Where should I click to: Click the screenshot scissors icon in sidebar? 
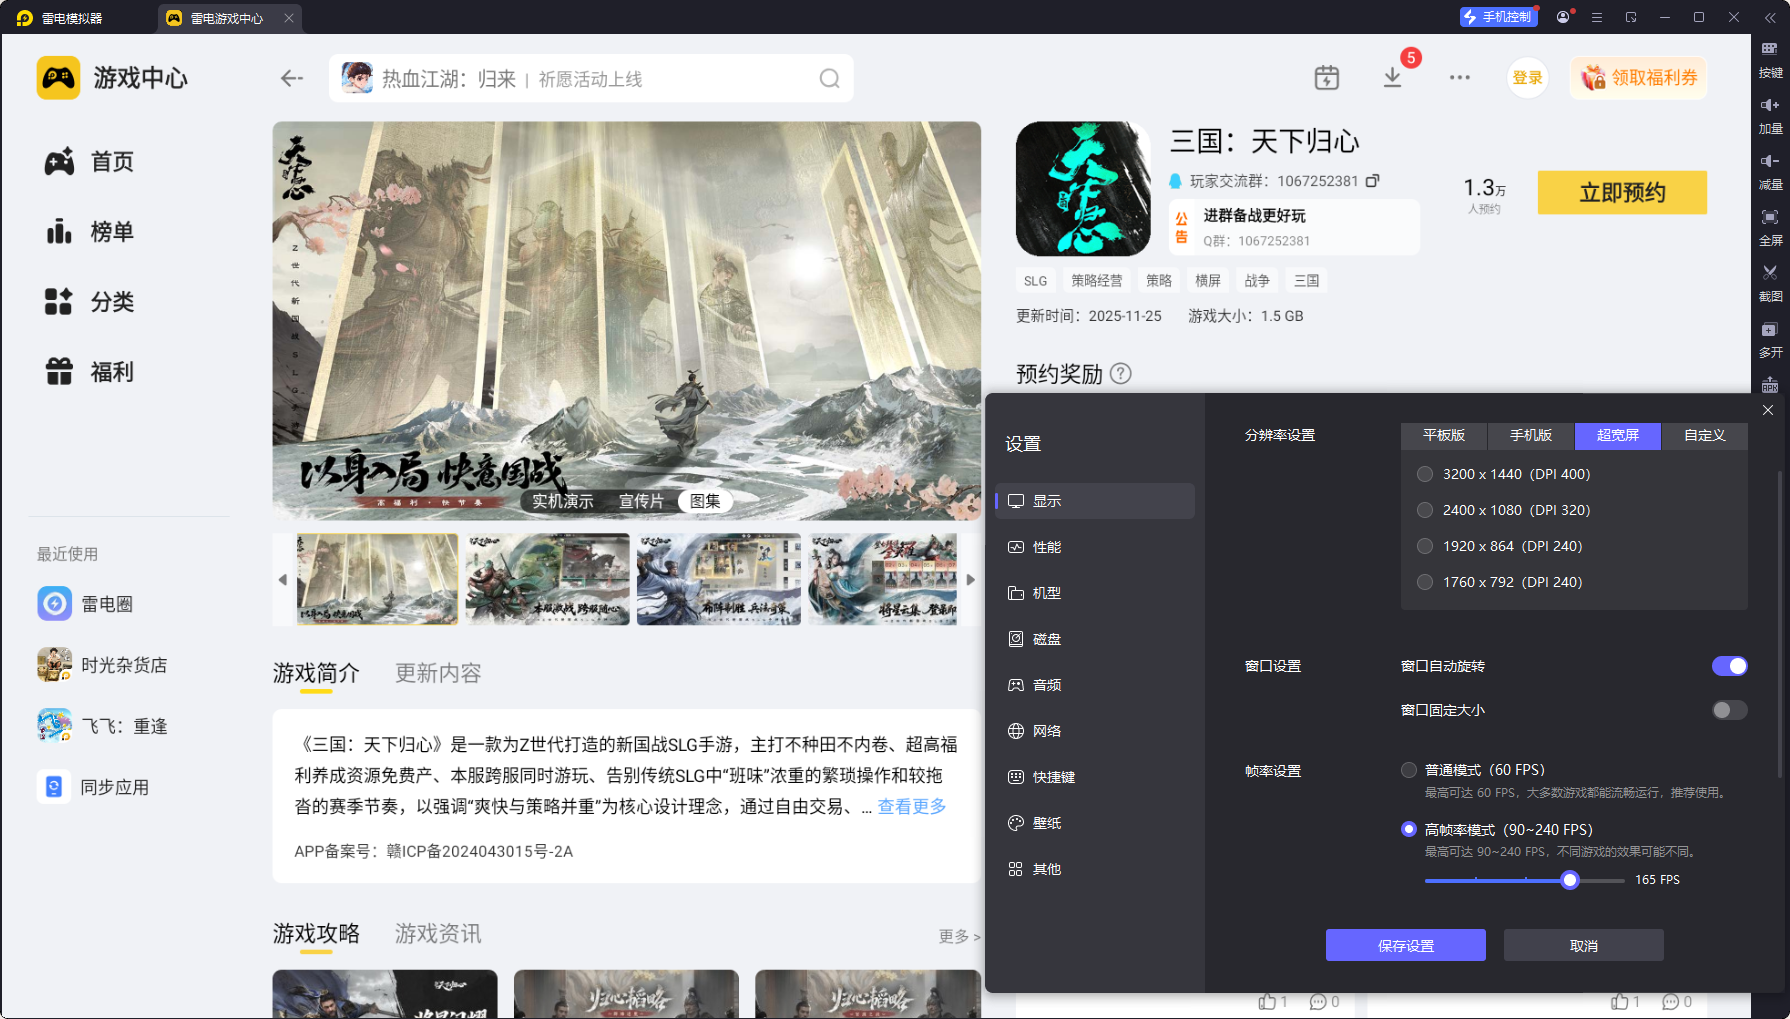click(1769, 273)
